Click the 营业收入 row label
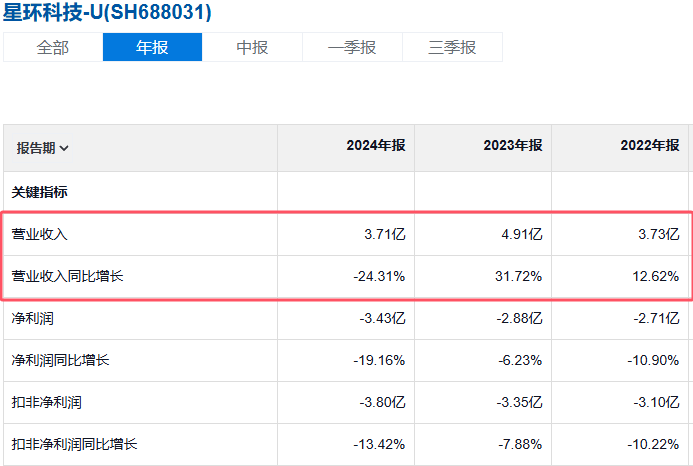Viewport: 693px width, 466px height. click(39, 234)
